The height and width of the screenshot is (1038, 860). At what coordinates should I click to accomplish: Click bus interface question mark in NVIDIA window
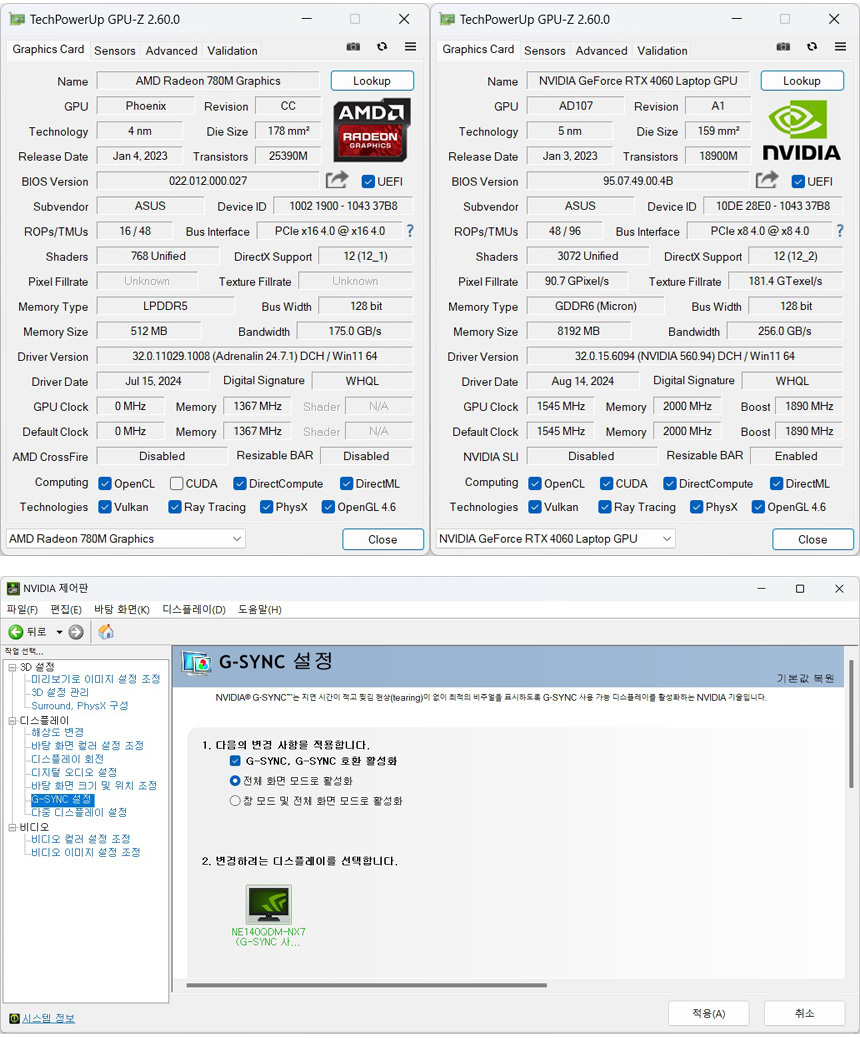pos(840,230)
